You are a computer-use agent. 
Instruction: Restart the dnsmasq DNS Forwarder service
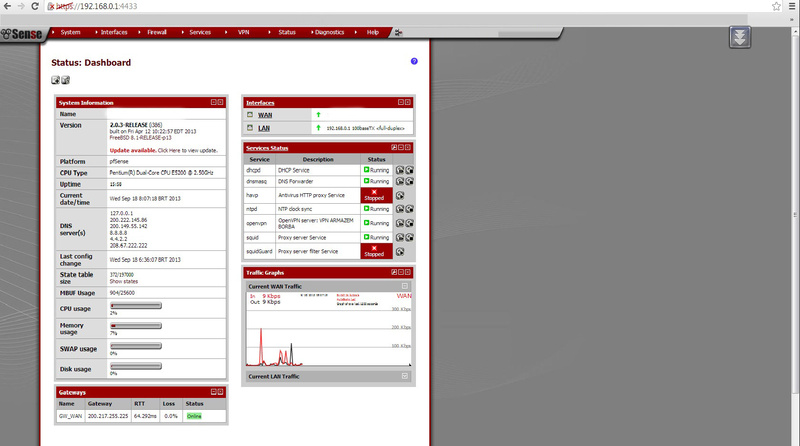(400, 181)
